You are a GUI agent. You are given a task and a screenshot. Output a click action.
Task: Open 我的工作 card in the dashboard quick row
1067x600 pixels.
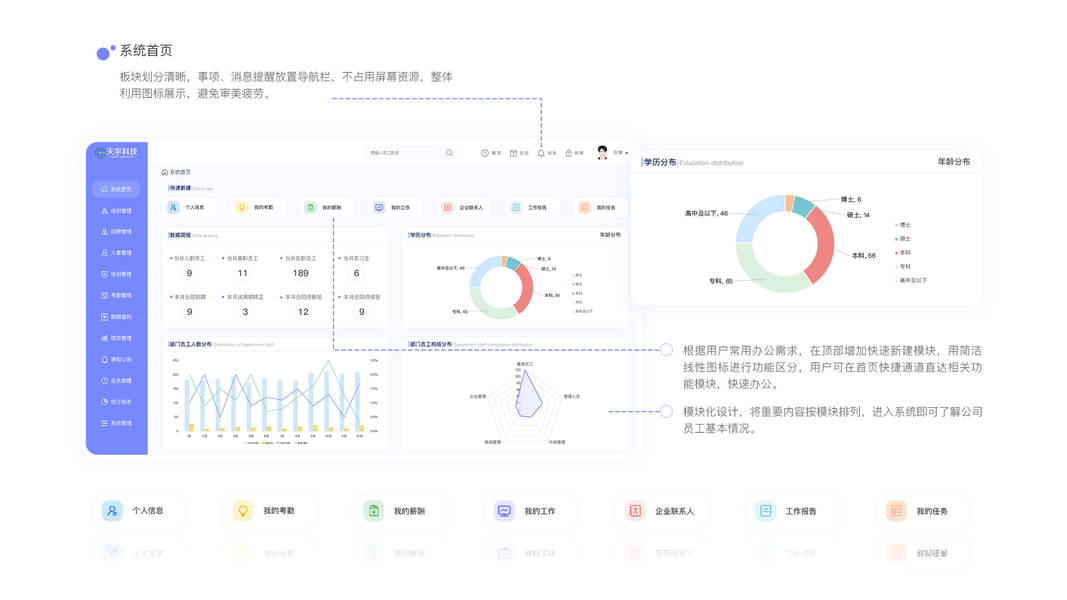pos(395,207)
